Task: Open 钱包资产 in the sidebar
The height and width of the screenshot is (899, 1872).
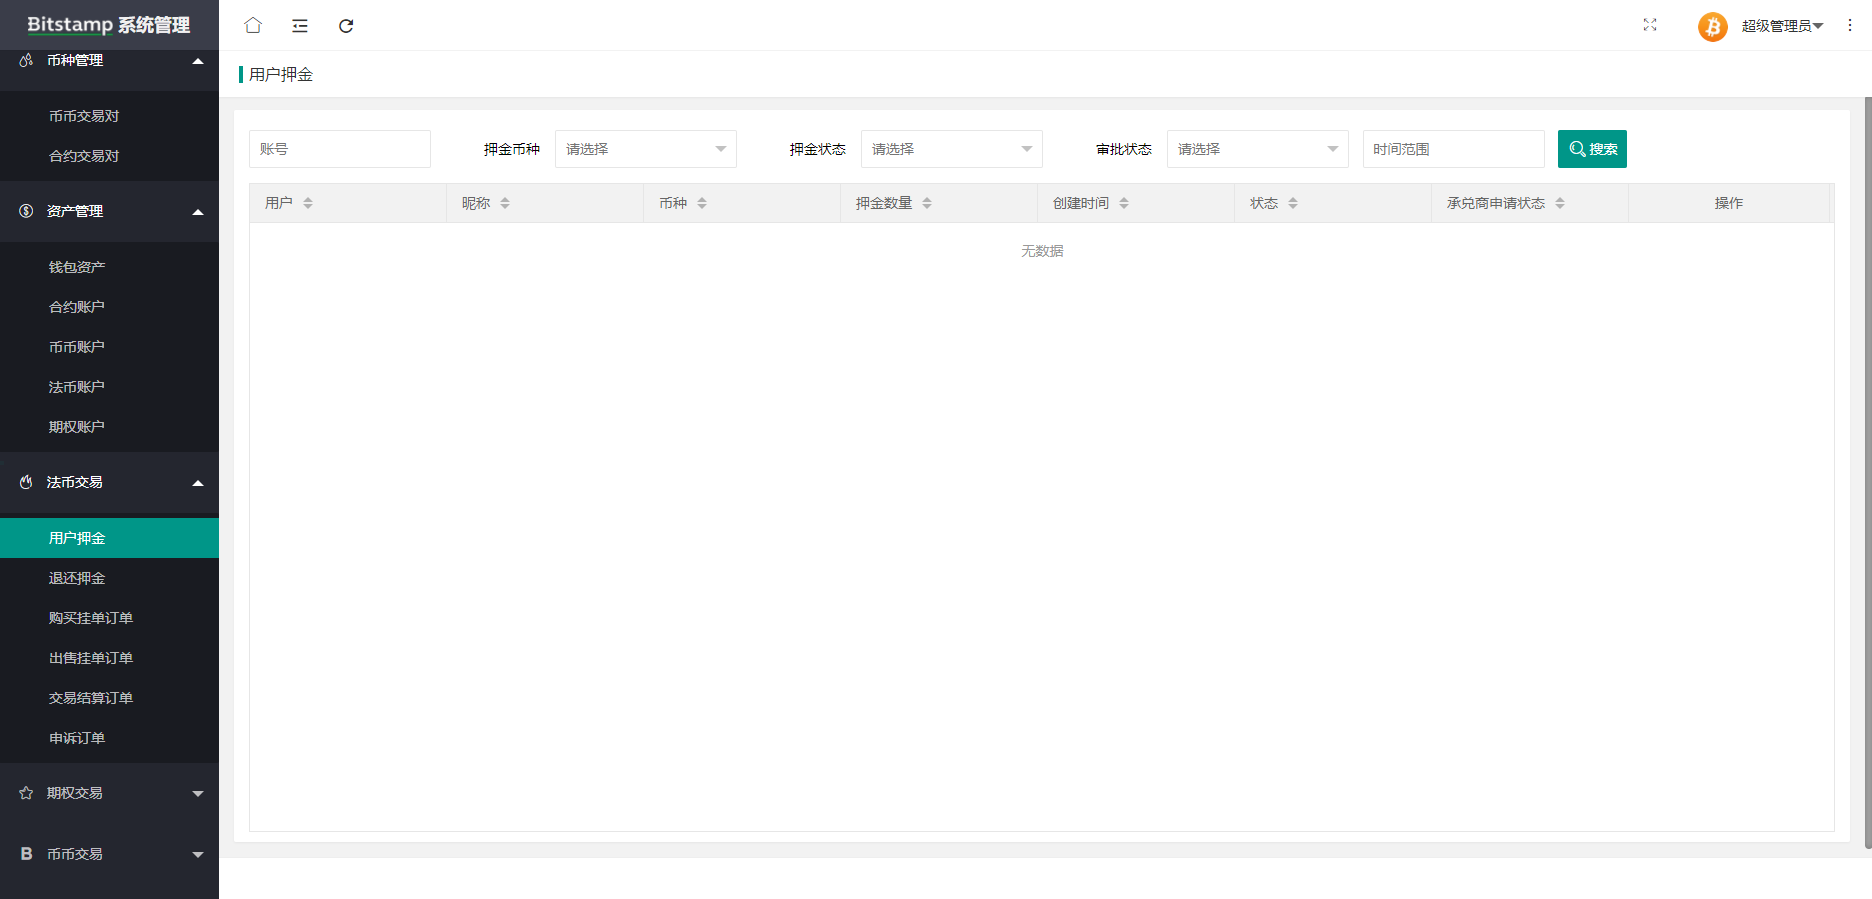Action: [77, 267]
